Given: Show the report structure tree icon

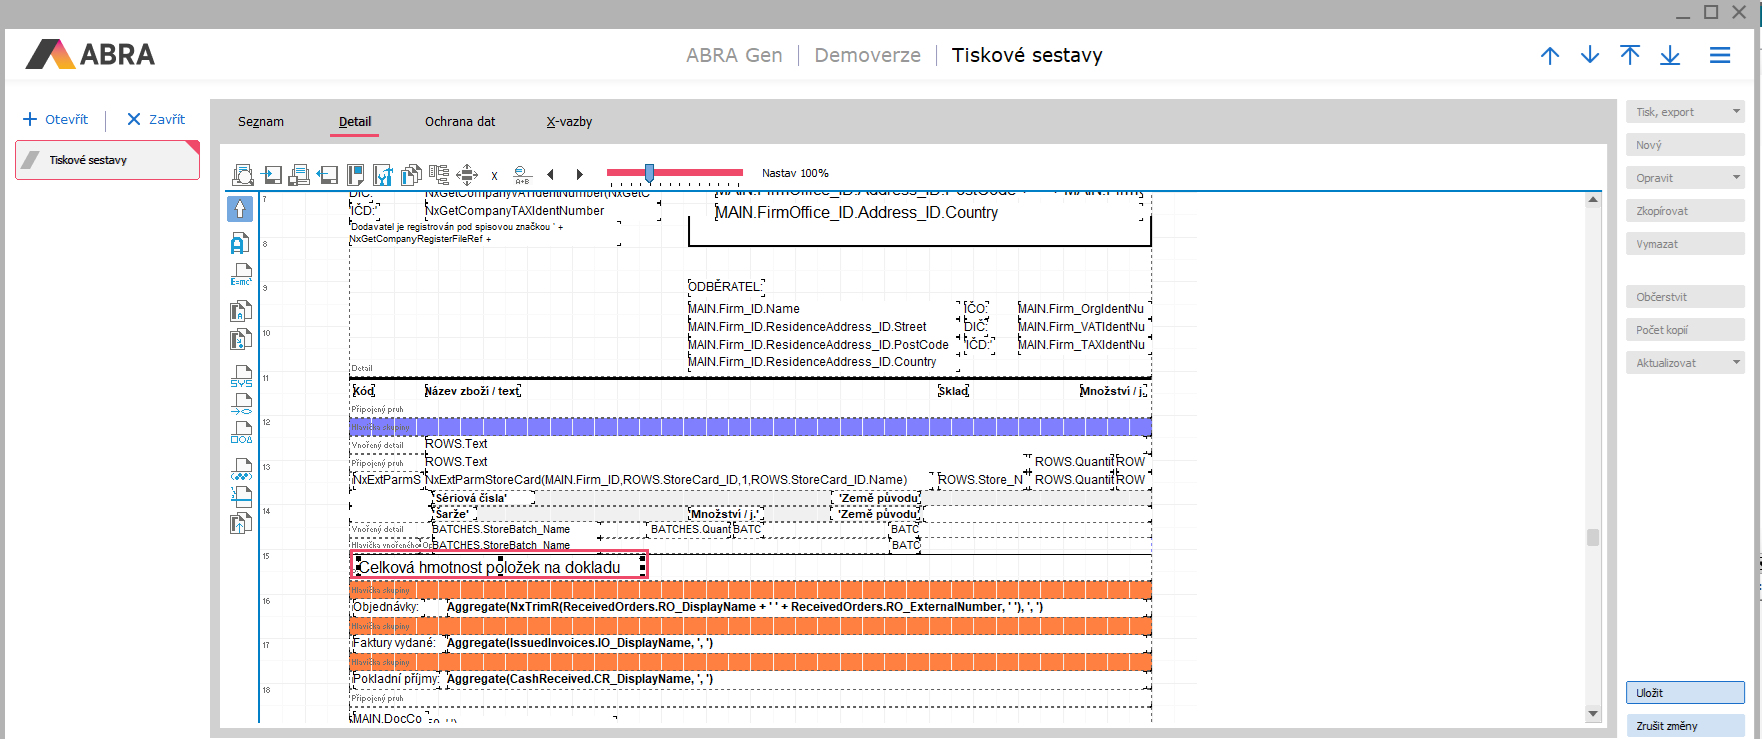Looking at the screenshot, I should (x=439, y=175).
